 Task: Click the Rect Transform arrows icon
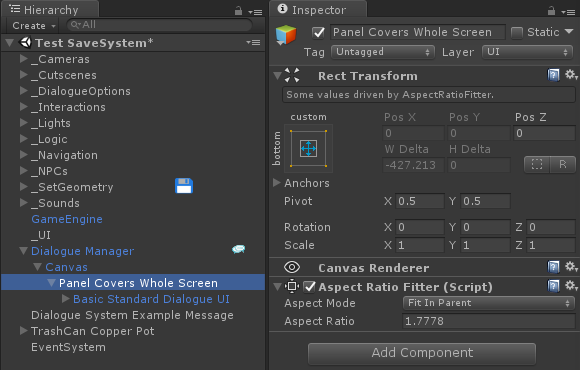292,75
